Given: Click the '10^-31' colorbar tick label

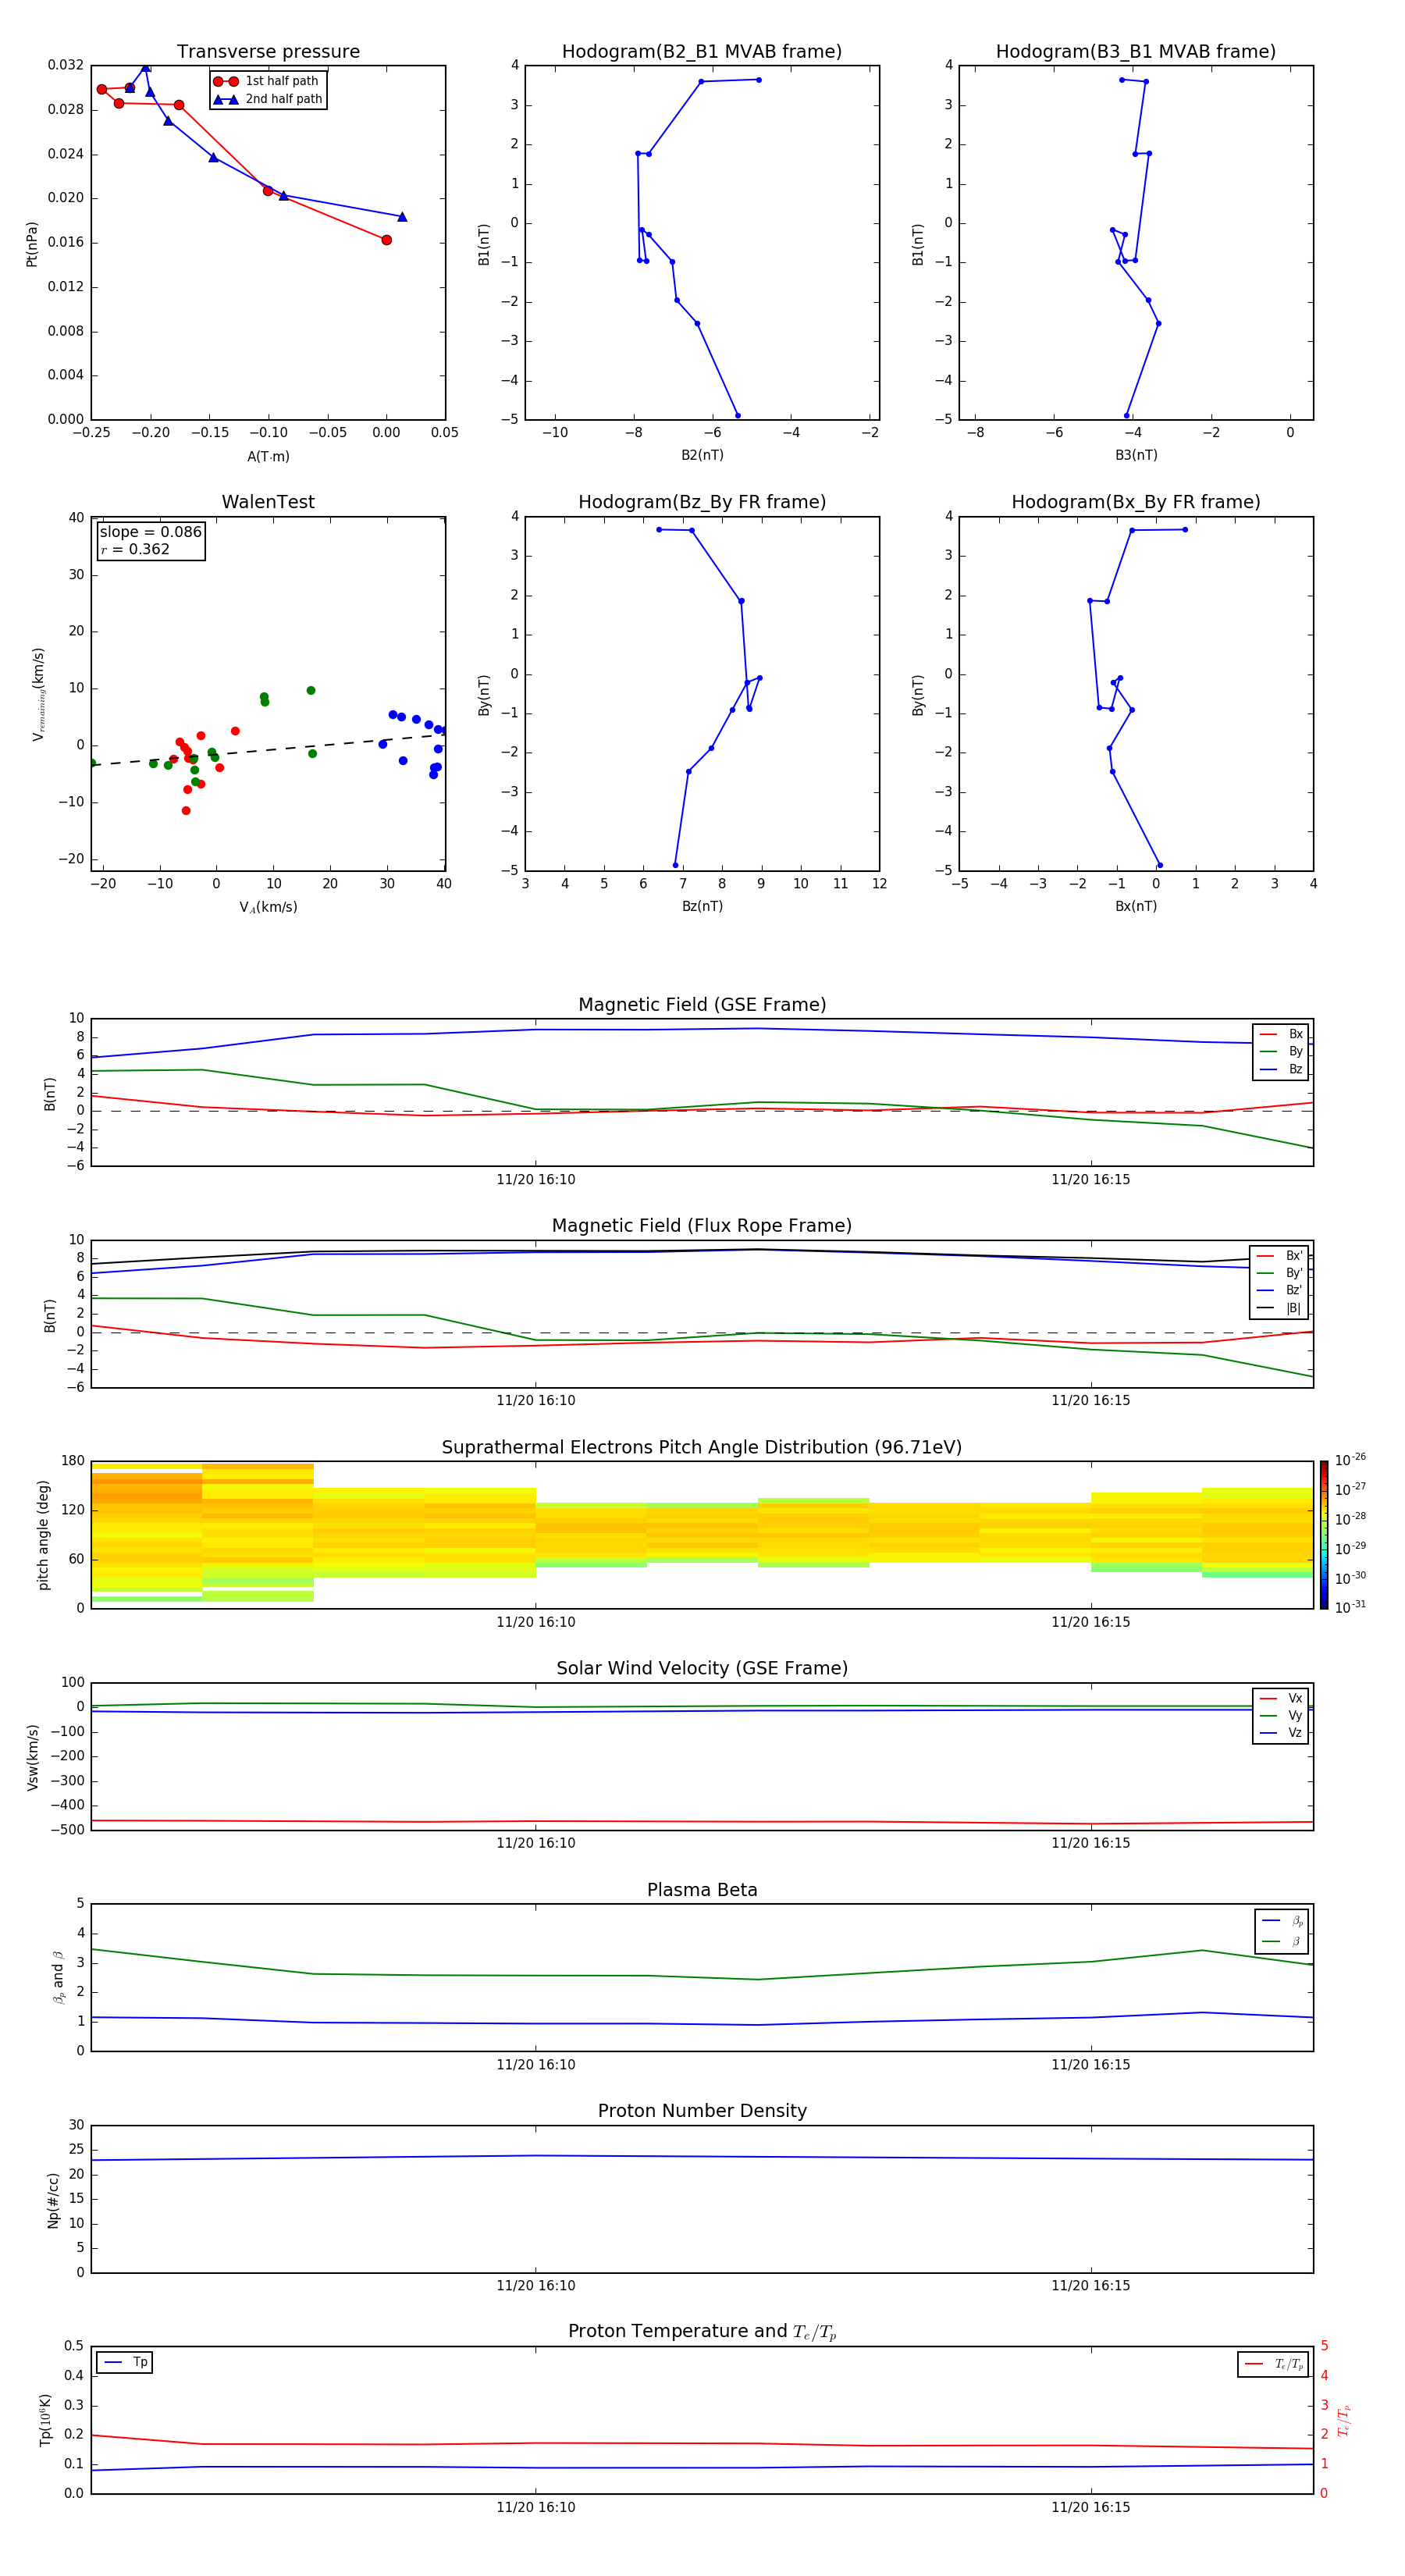Looking at the screenshot, I should click(x=1350, y=1607).
